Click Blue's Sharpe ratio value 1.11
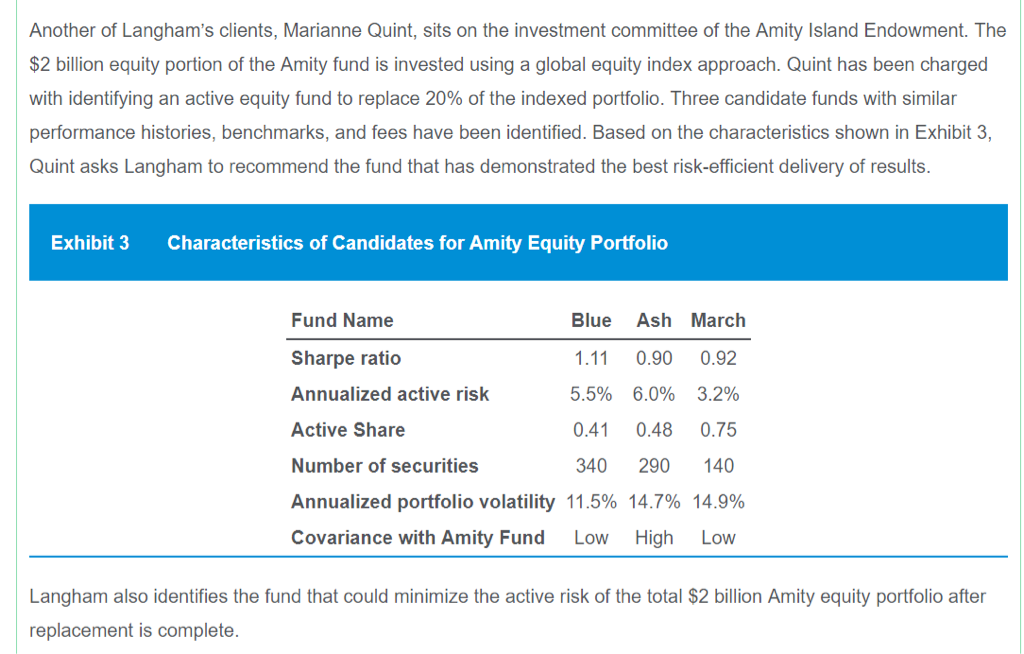This screenshot has width=1024, height=654. [x=591, y=358]
